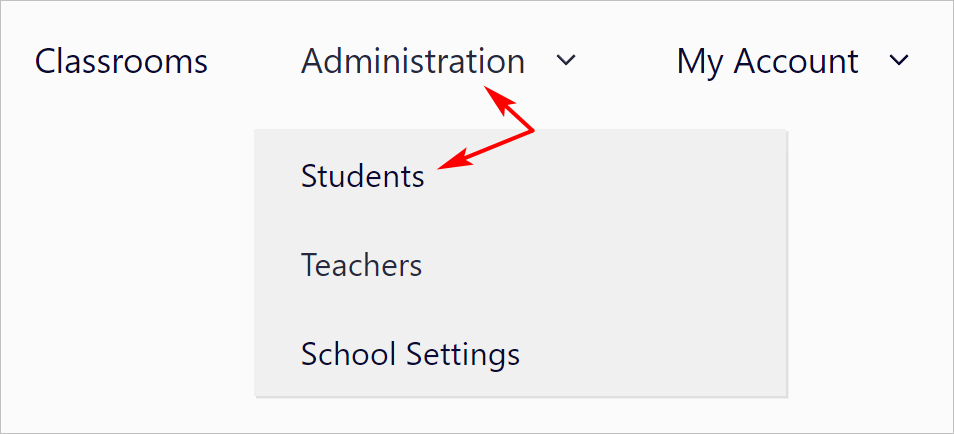
Task: Choose the School Settings menu entry
Action: pos(410,354)
